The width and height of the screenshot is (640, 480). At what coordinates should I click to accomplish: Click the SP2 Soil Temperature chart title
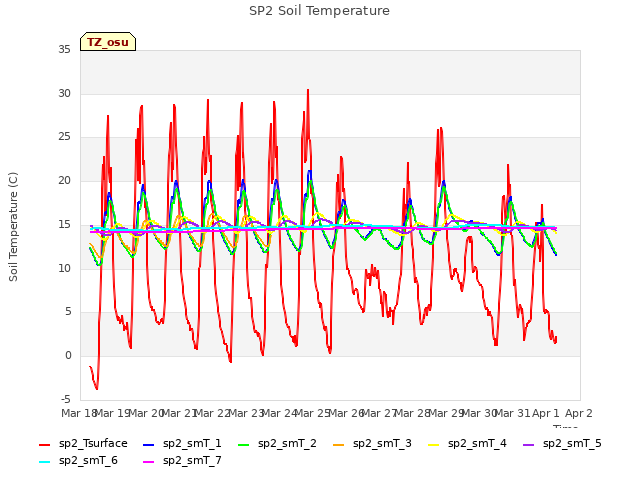click(x=319, y=11)
